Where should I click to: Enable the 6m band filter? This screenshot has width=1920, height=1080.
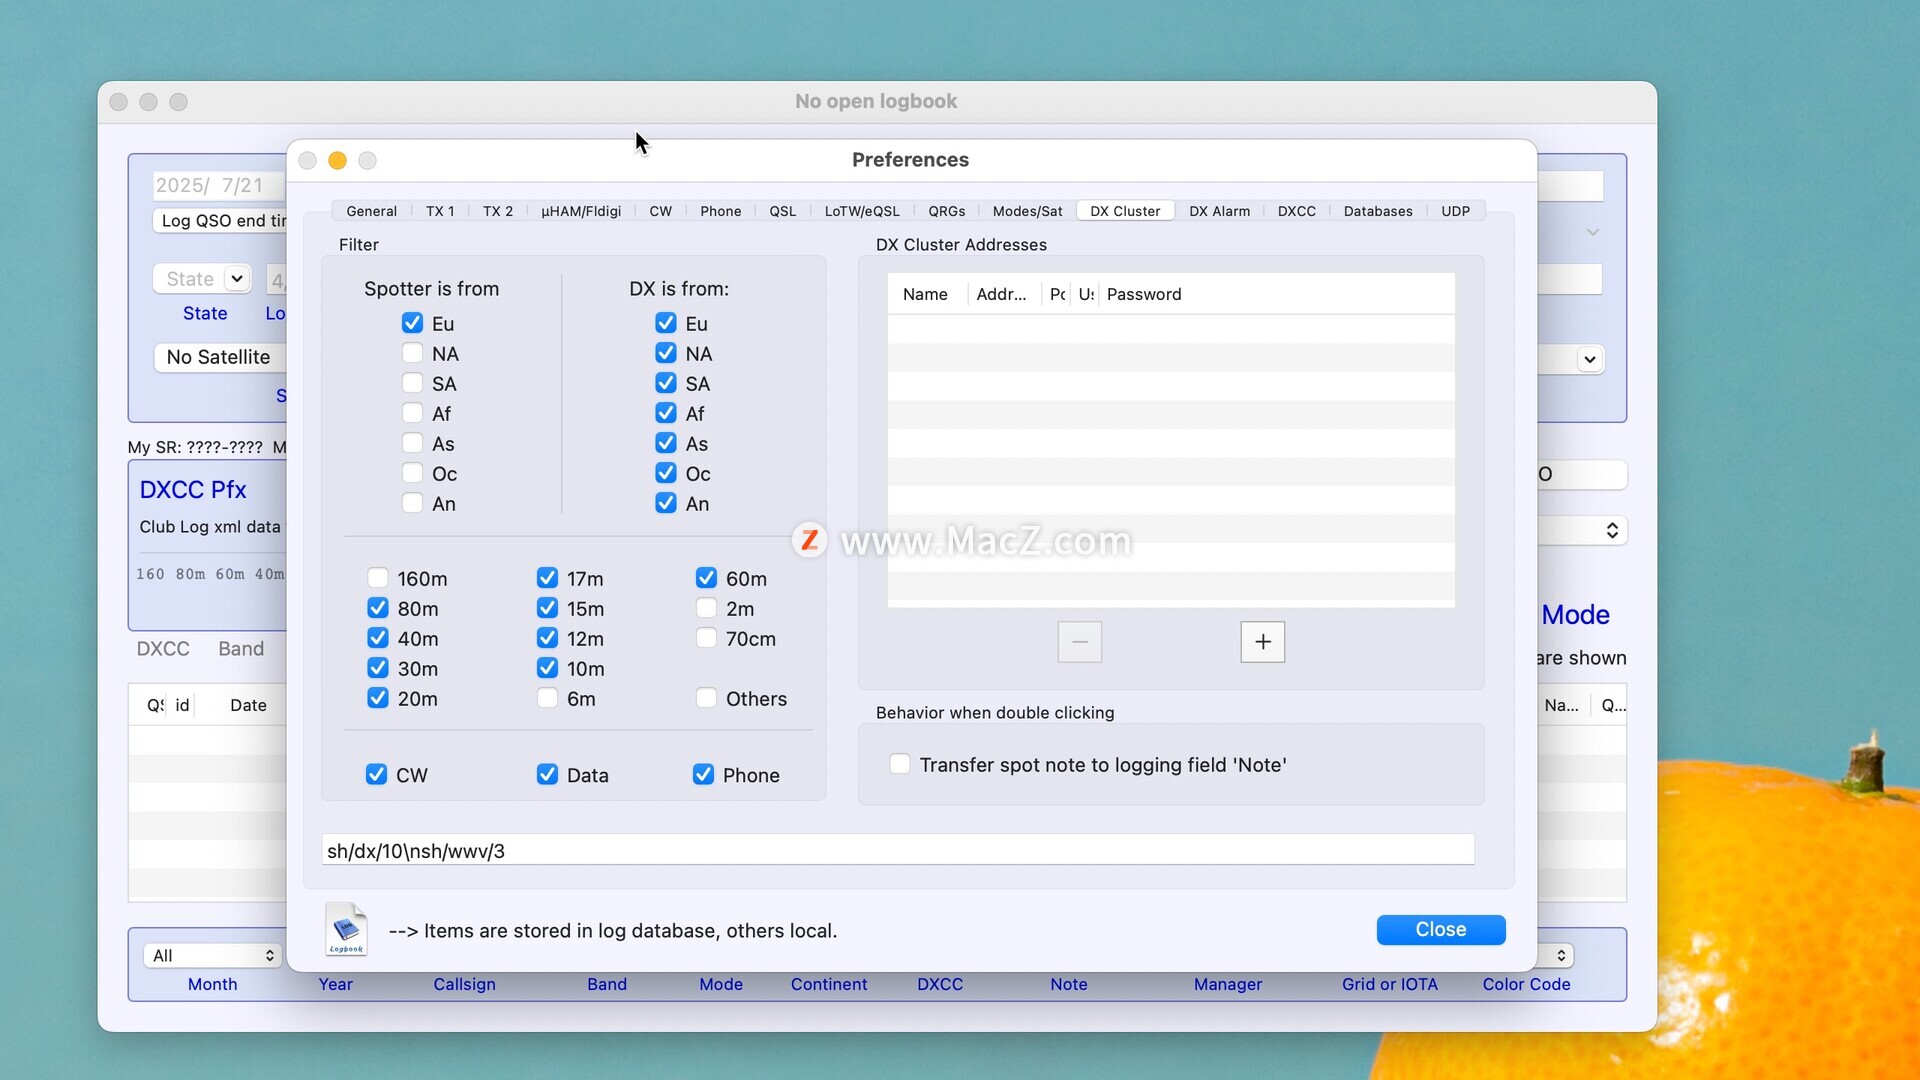(x=547, y=698)
